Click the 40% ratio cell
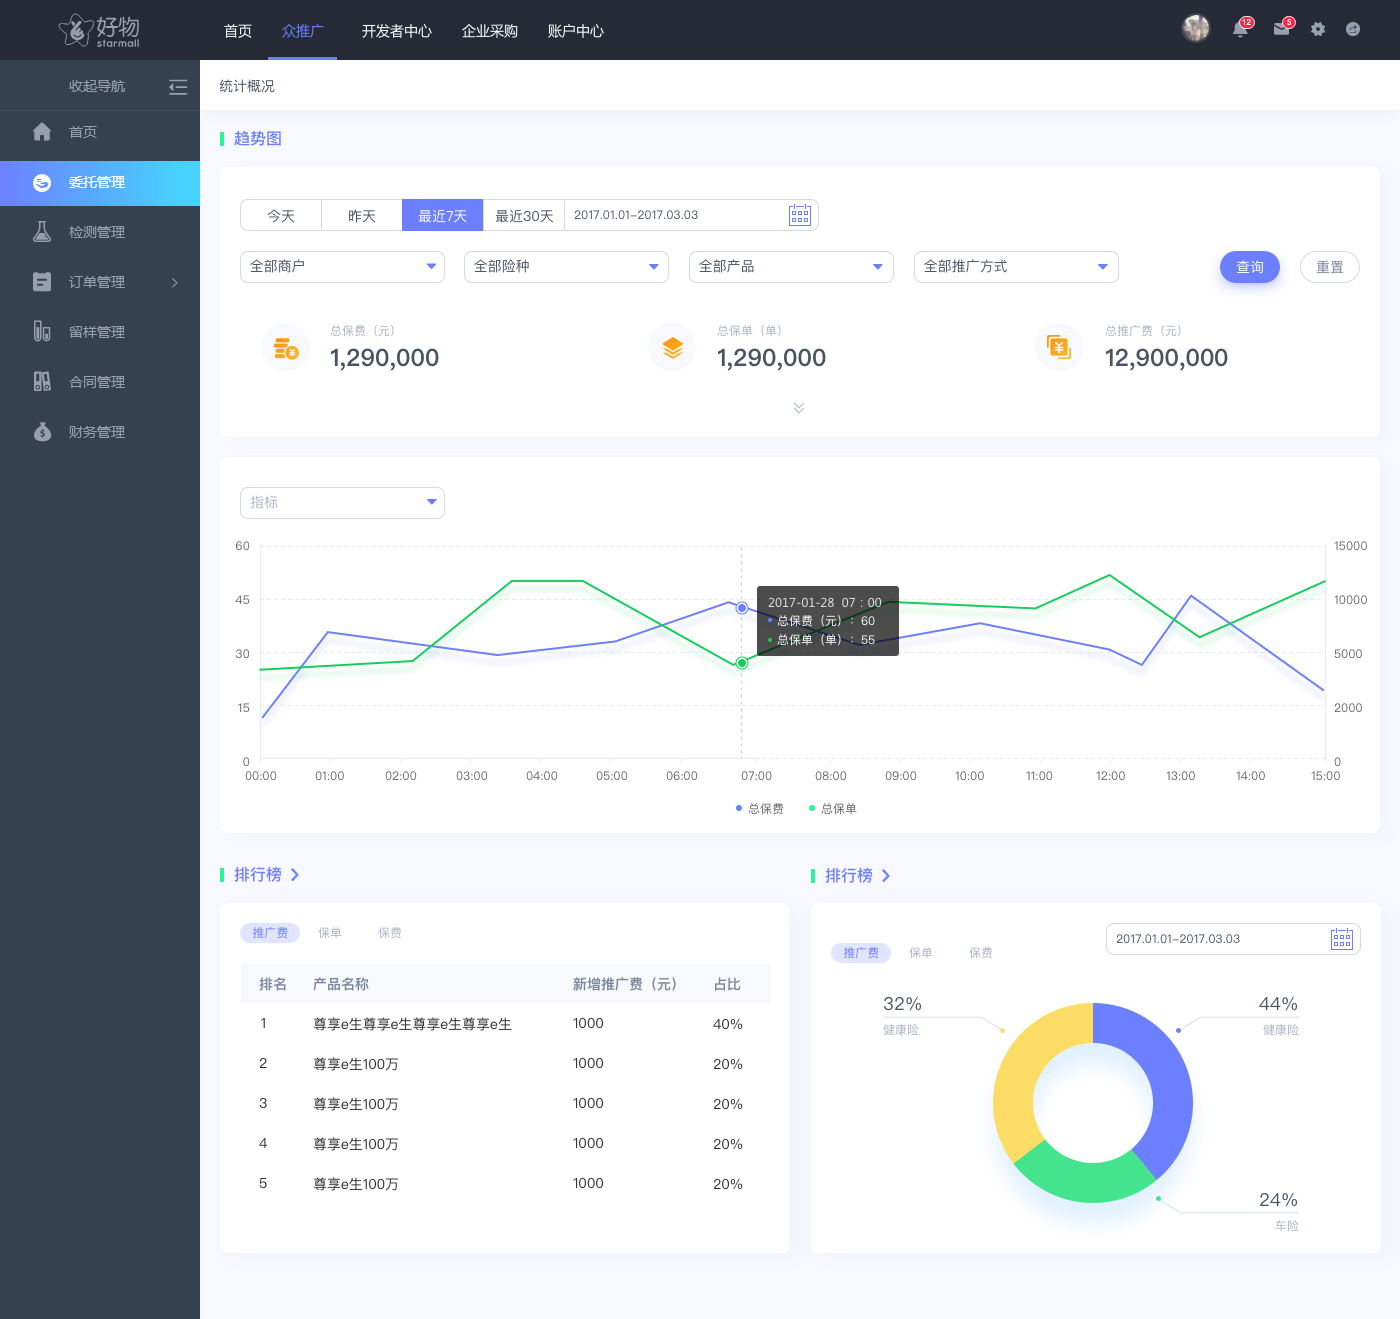The height and width of the screenshot is (1319, 1400). coord(728,1024)
